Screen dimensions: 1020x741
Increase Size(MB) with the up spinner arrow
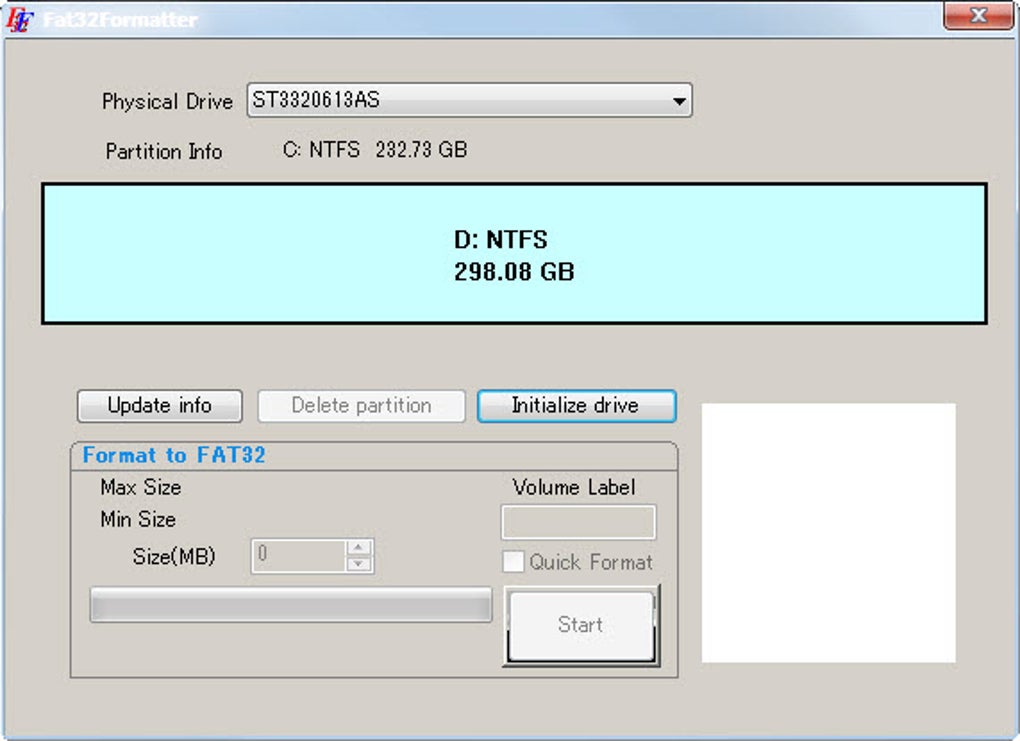358,547
